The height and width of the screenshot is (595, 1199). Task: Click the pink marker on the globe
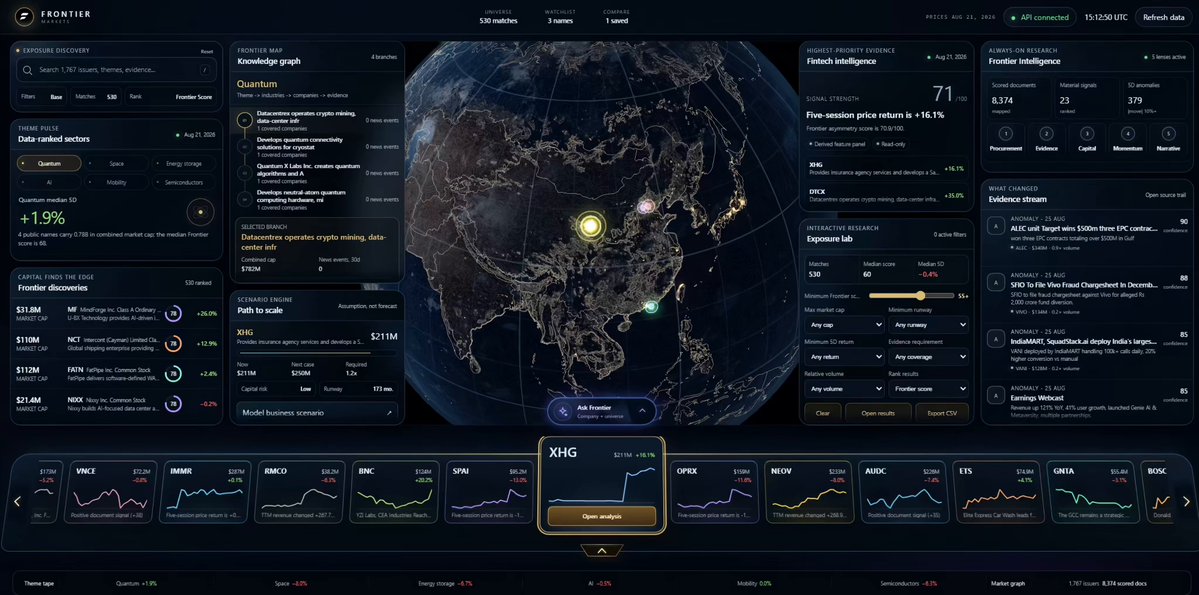pos(646,206)
